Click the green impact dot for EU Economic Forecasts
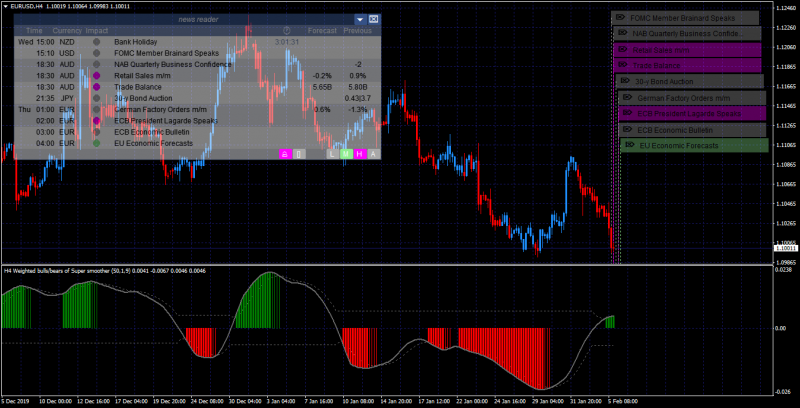 click(96, 143)
